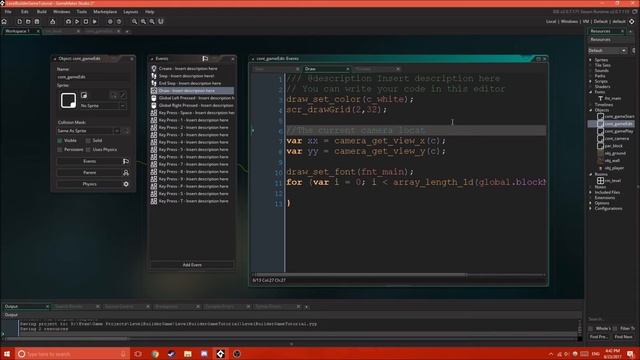Screen dimensions: 640x360
Task: Click the sprite preview thumbnail
Action: pyautogui.click(x=68, y=100)
